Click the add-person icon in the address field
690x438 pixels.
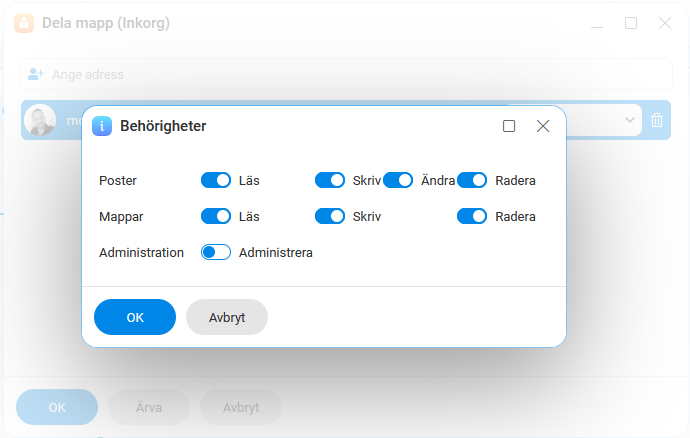click(36, 74)
